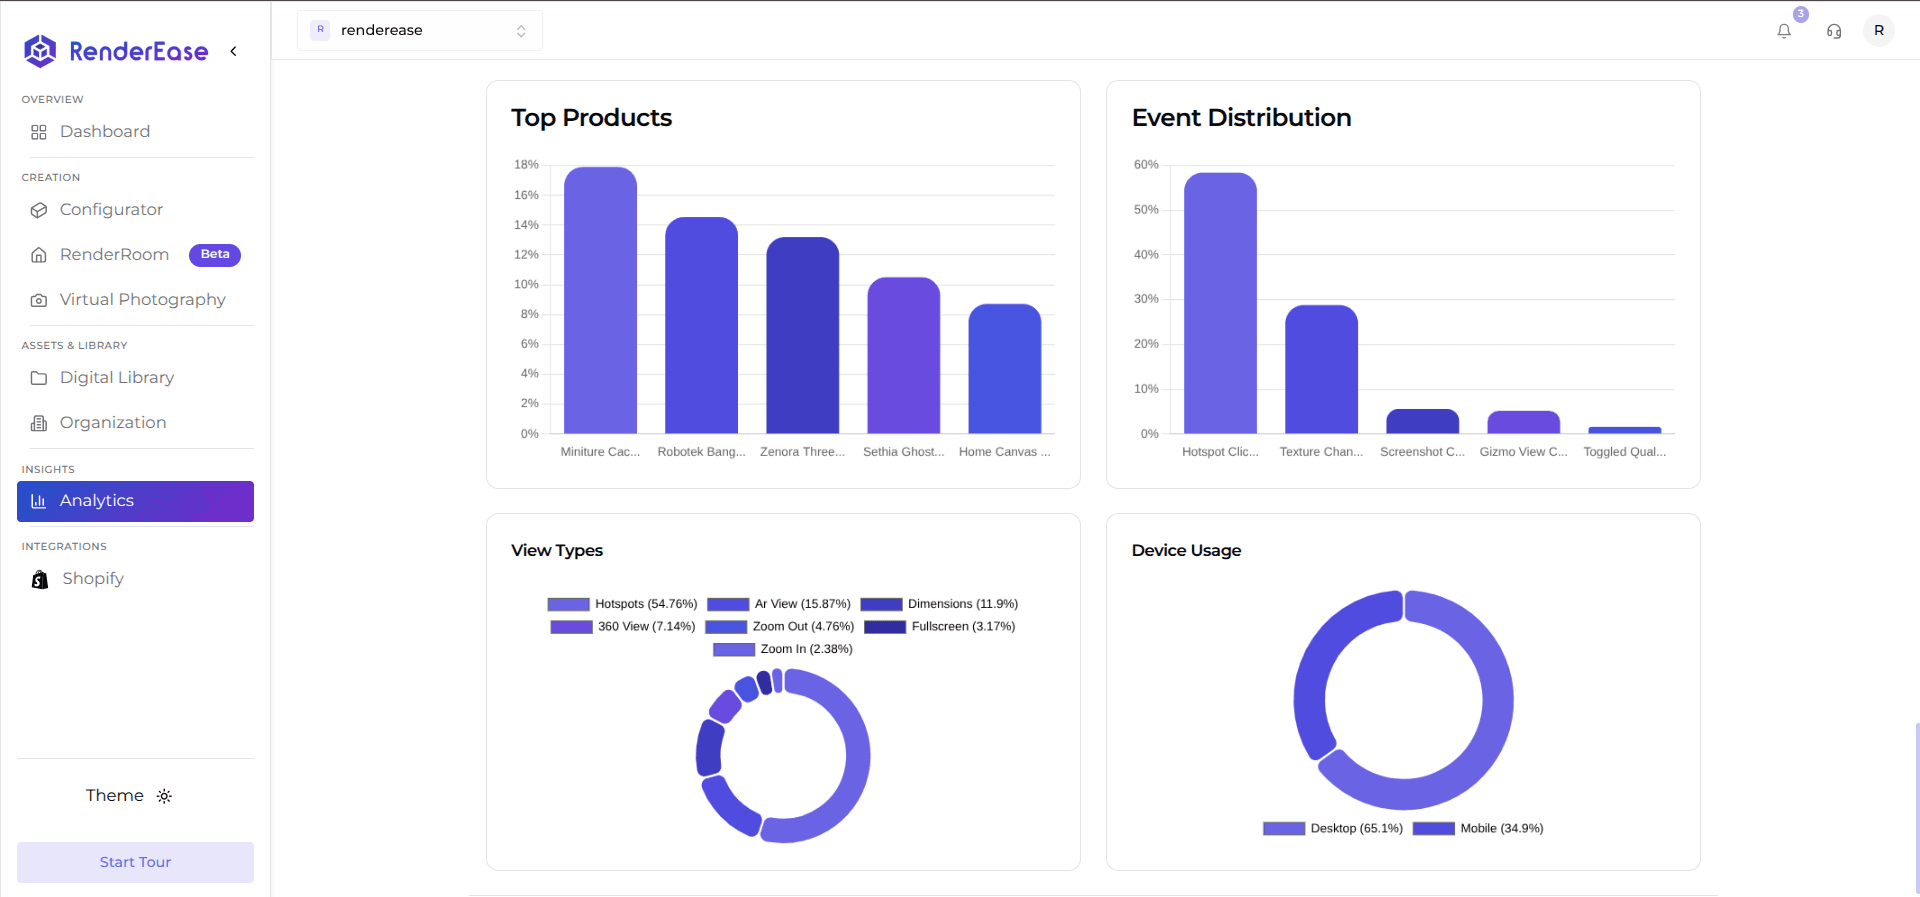Click the Top Products chart title

tap(591, 118)
